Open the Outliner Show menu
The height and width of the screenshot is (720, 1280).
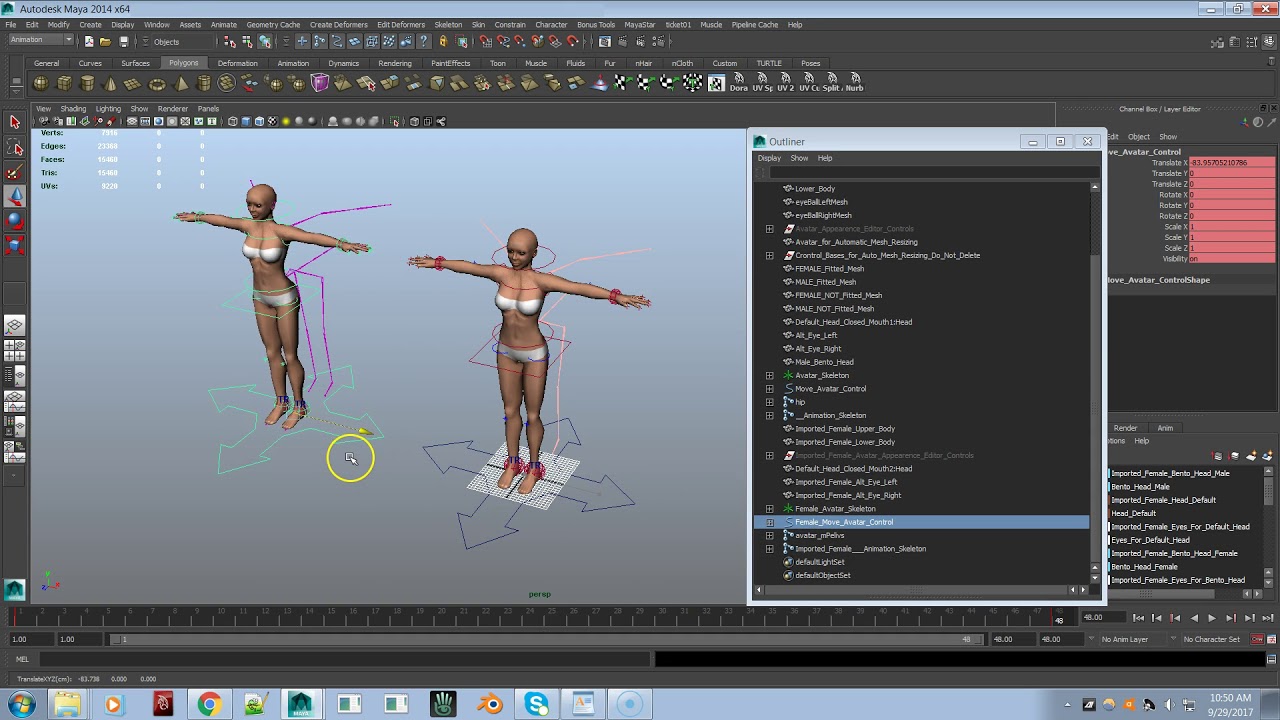(799, 158)
